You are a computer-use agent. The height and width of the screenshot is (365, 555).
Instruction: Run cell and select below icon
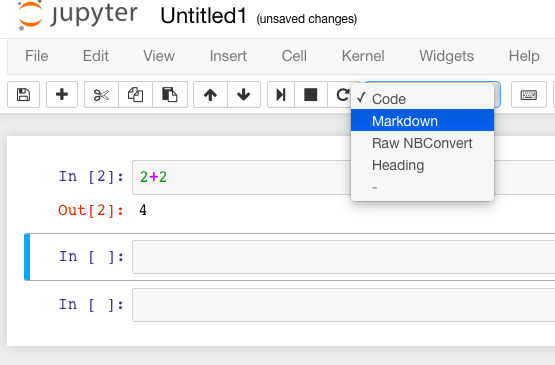click(281, 95)
